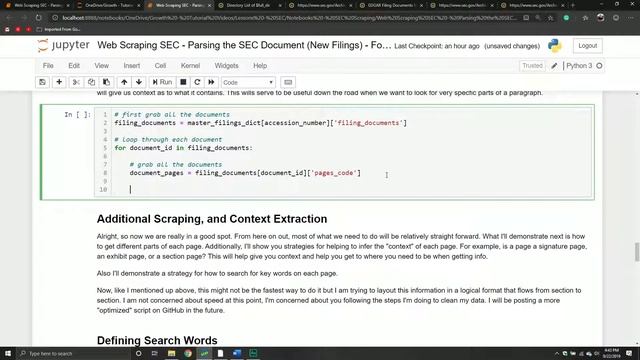The image size is (640, 360).
Task: Click the localhost address bar
Action: tap(289, 18)
